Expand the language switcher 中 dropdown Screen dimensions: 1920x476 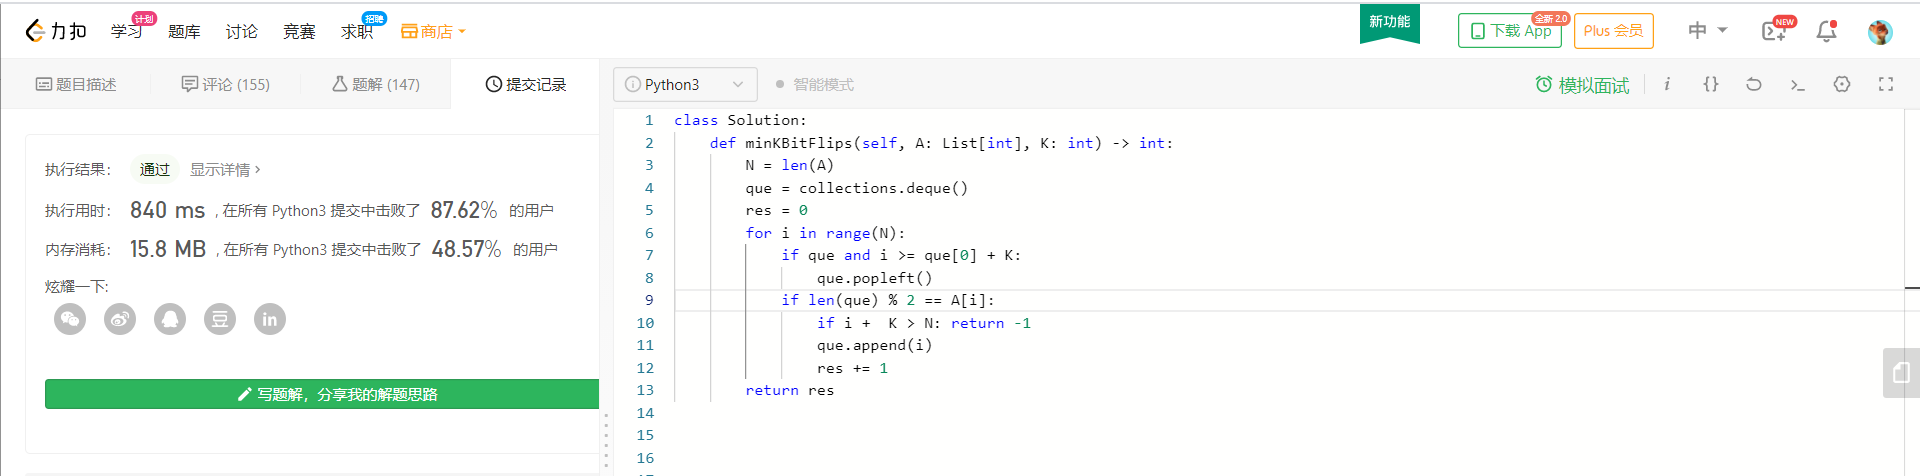tap(1708, 31)
